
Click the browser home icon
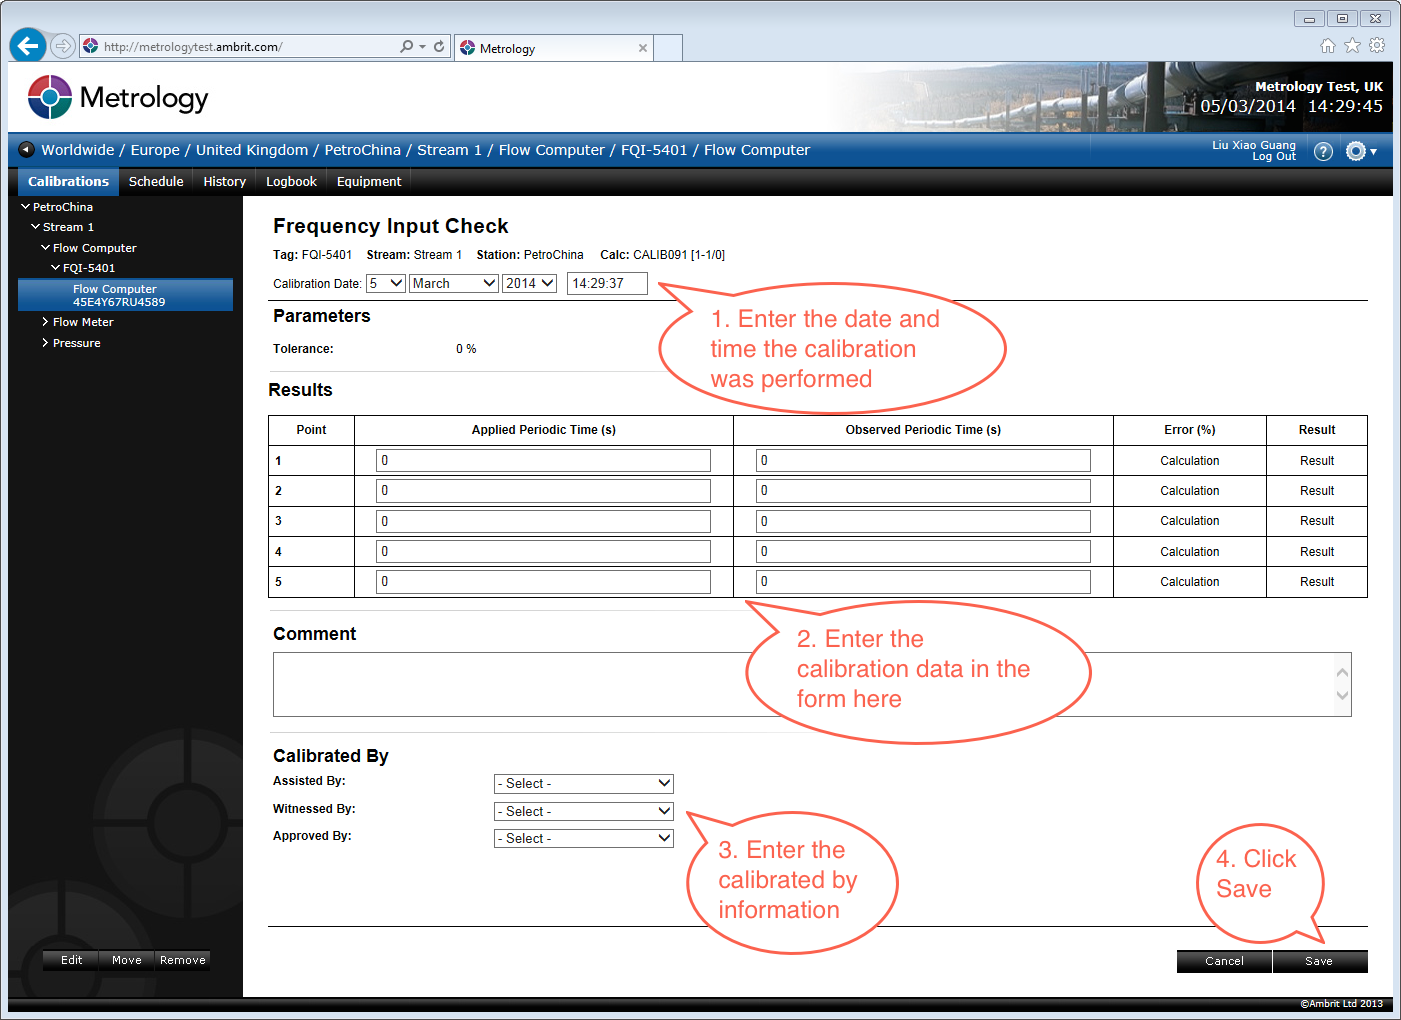pyautogui.click(x=1327, y=45)
